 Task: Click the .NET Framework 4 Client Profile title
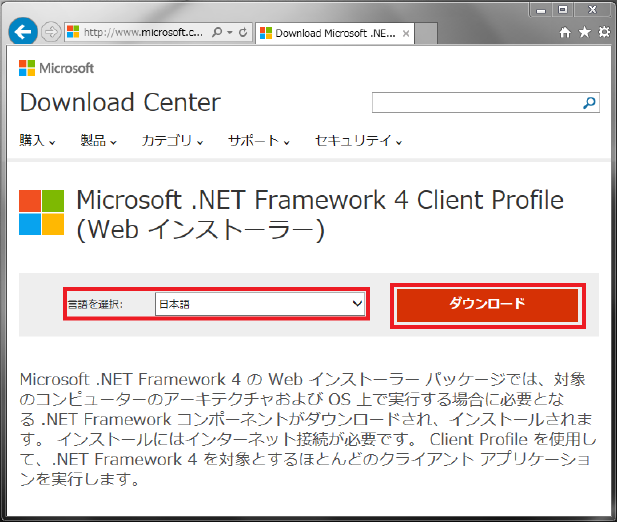click(x=320, y=215)
